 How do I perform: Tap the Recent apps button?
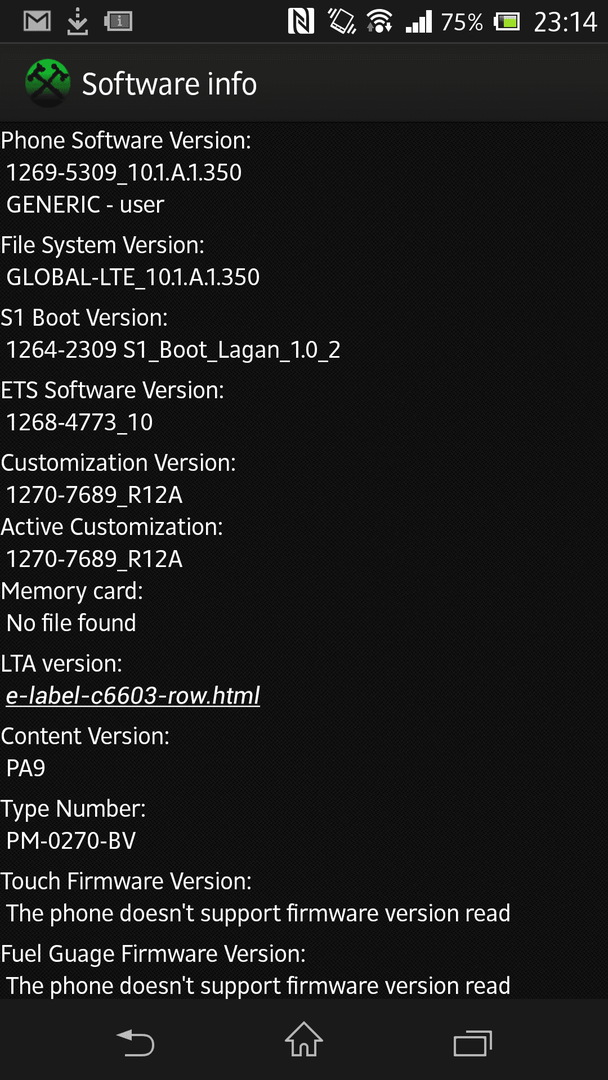pyautogui.click(x=472, y=1041)
